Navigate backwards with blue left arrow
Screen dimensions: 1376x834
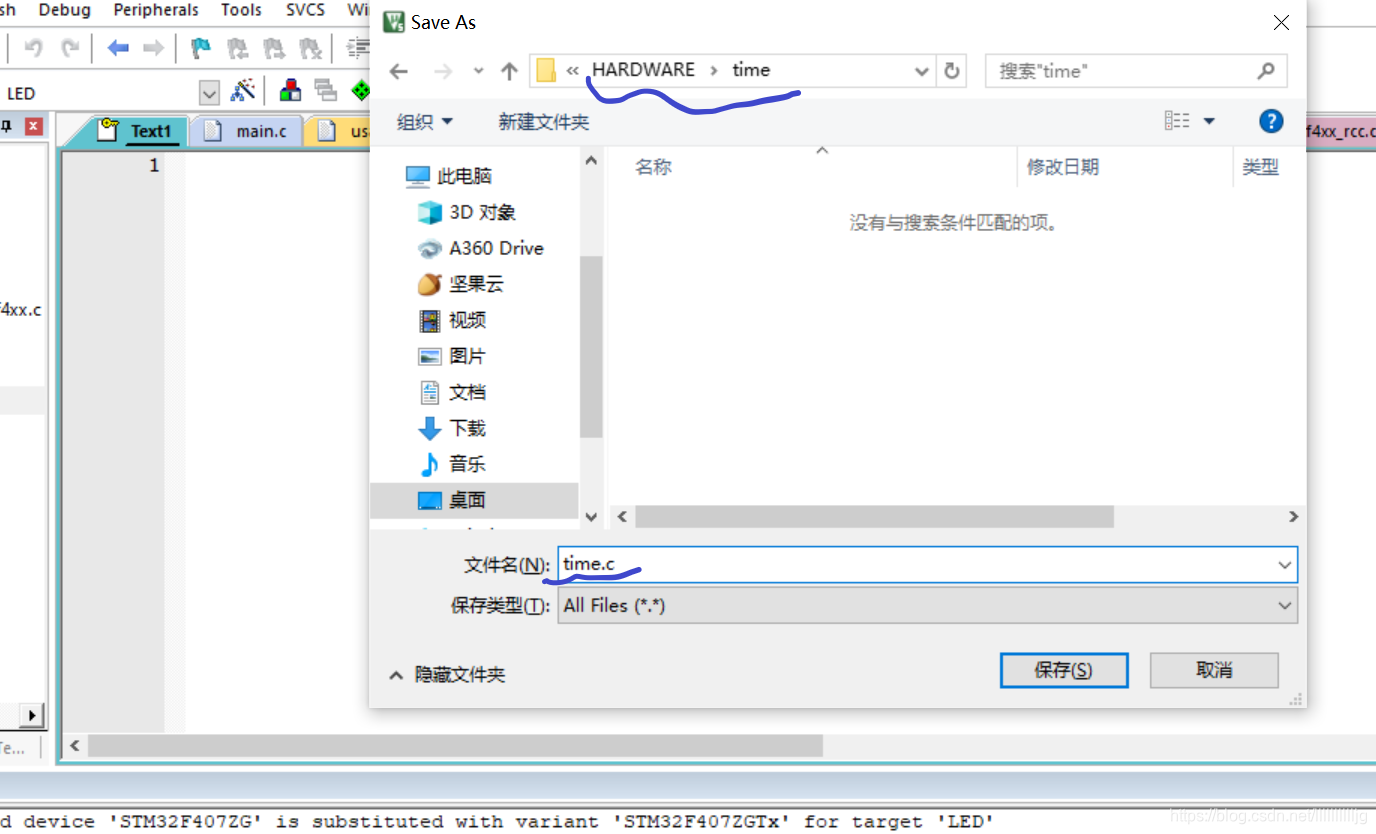[118, 48]
